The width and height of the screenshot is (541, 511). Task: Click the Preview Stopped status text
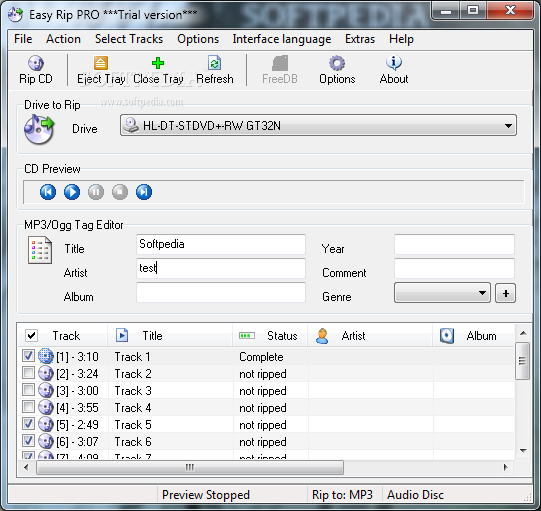tap(206, 495)
